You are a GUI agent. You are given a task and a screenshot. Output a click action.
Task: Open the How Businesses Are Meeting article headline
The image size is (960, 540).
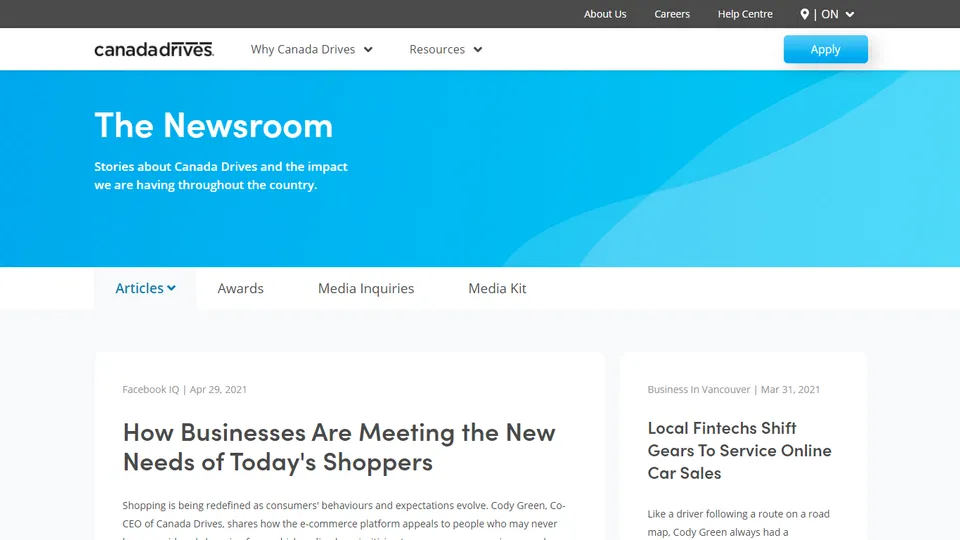339,447
